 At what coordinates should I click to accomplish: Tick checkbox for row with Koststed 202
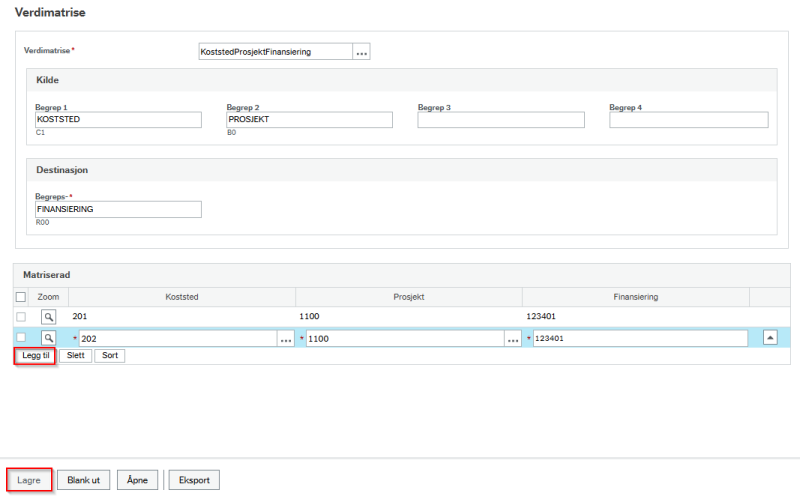pyautogui.click(x=21, y=337)
